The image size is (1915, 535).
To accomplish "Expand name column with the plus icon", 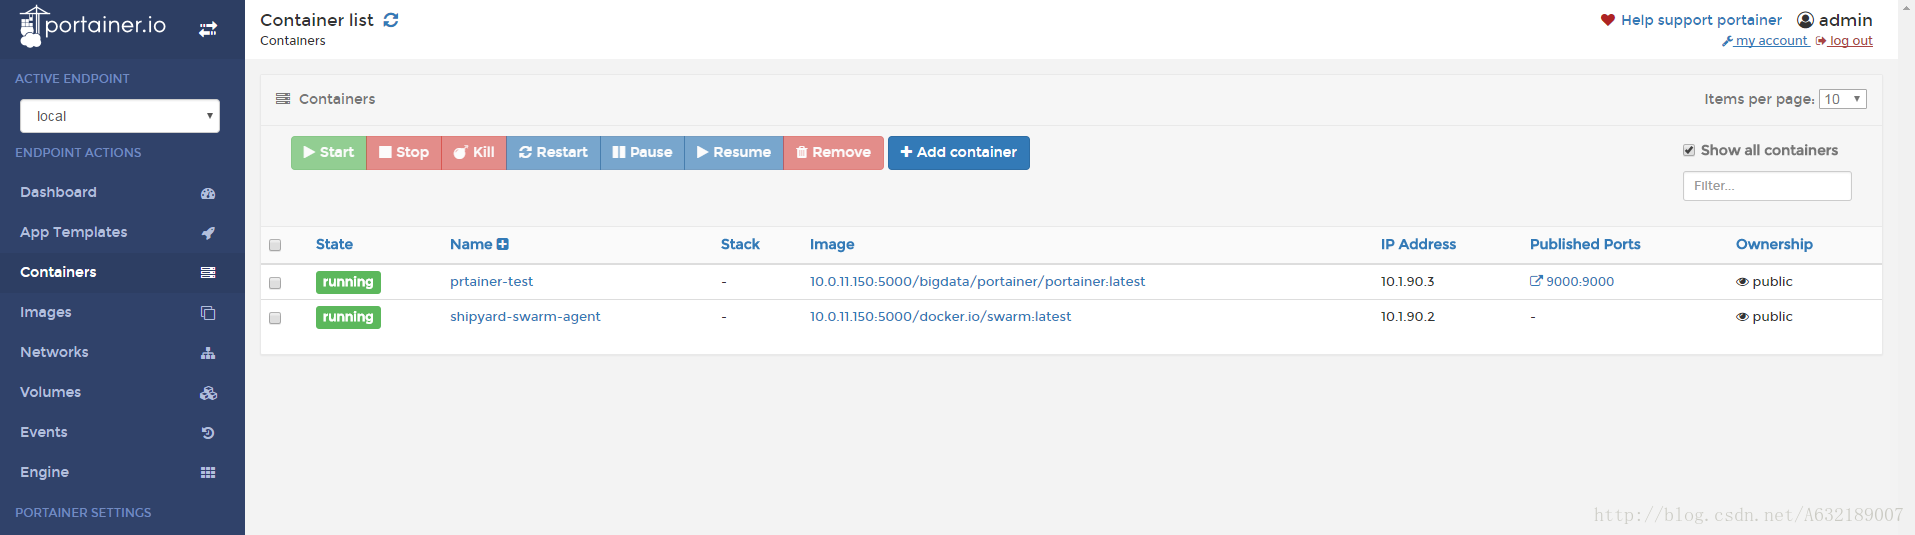I will click(x=503, y=244).
